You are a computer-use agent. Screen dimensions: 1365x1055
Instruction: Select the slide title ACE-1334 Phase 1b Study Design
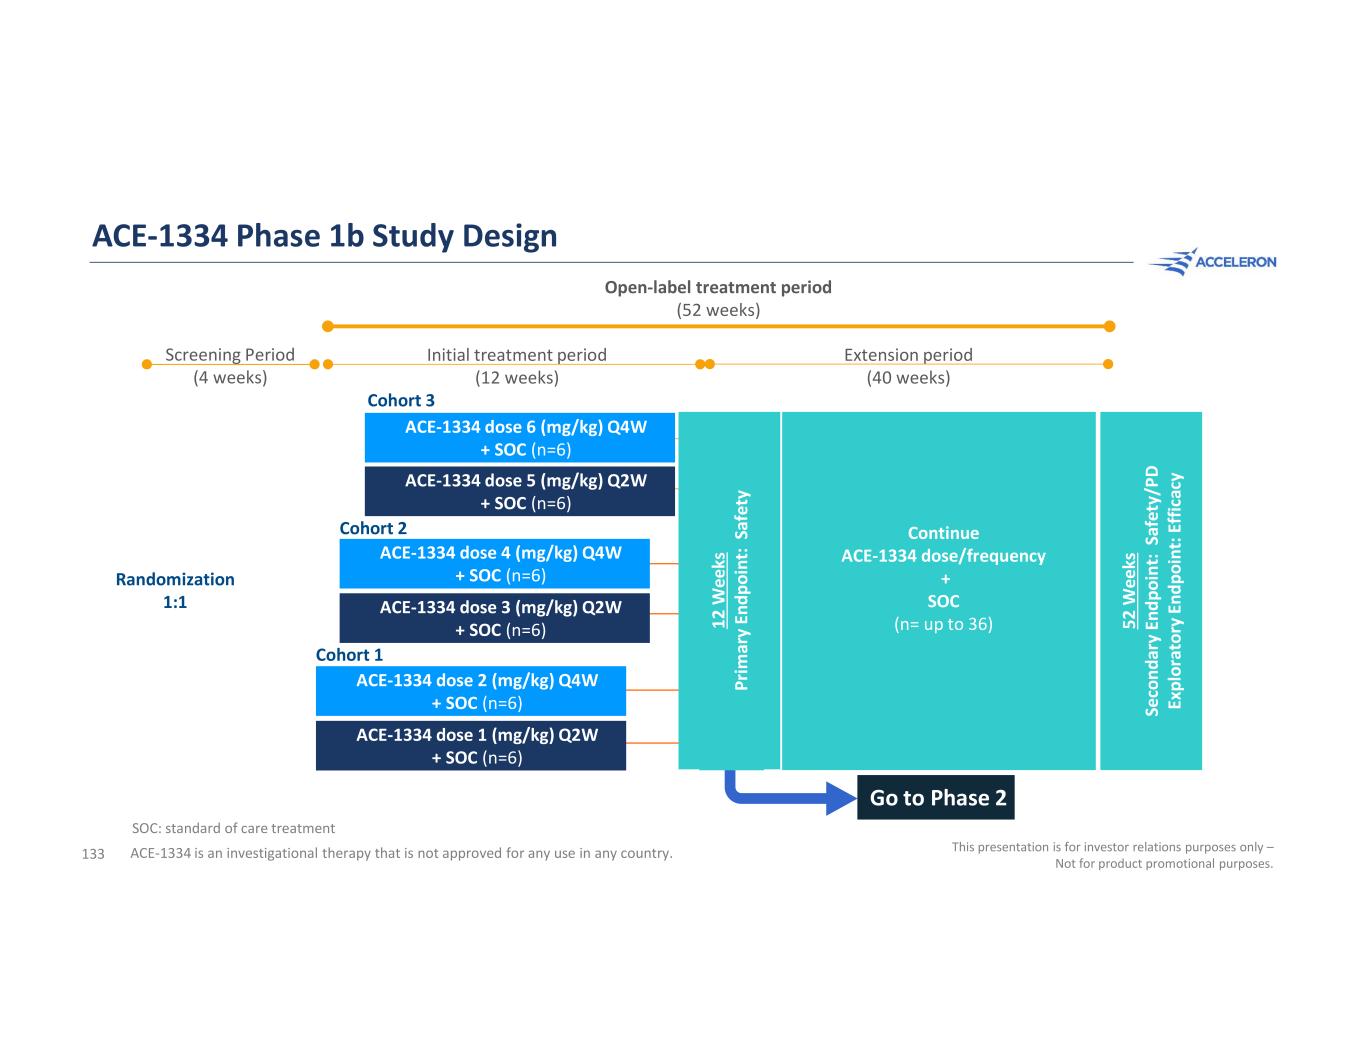[x=324, y=236]
